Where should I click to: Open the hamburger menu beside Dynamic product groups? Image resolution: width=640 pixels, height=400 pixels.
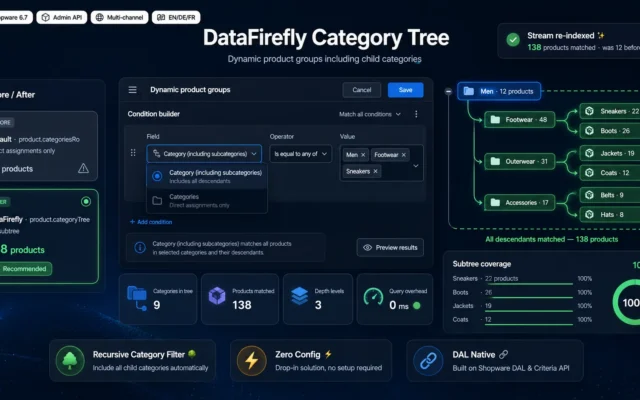point(133,90)
